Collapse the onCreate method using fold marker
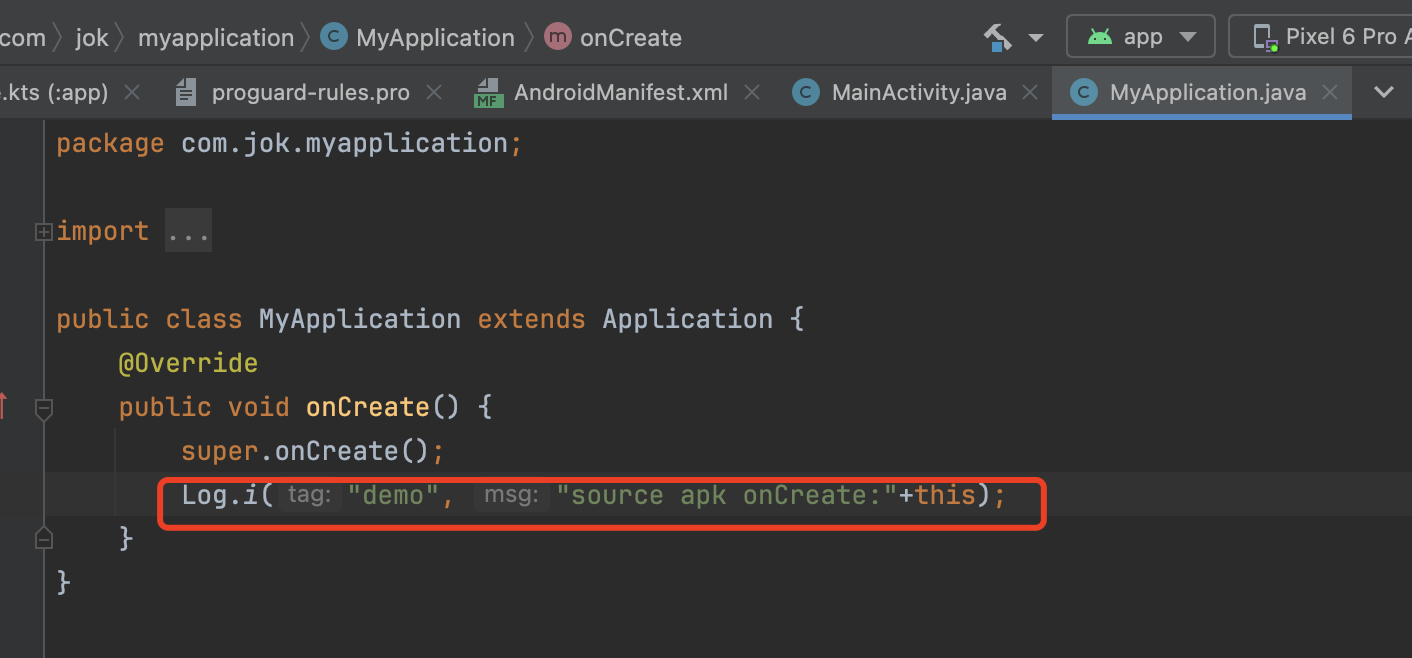The width and height of the screenshot is (1412, 658). pos(43,408)
